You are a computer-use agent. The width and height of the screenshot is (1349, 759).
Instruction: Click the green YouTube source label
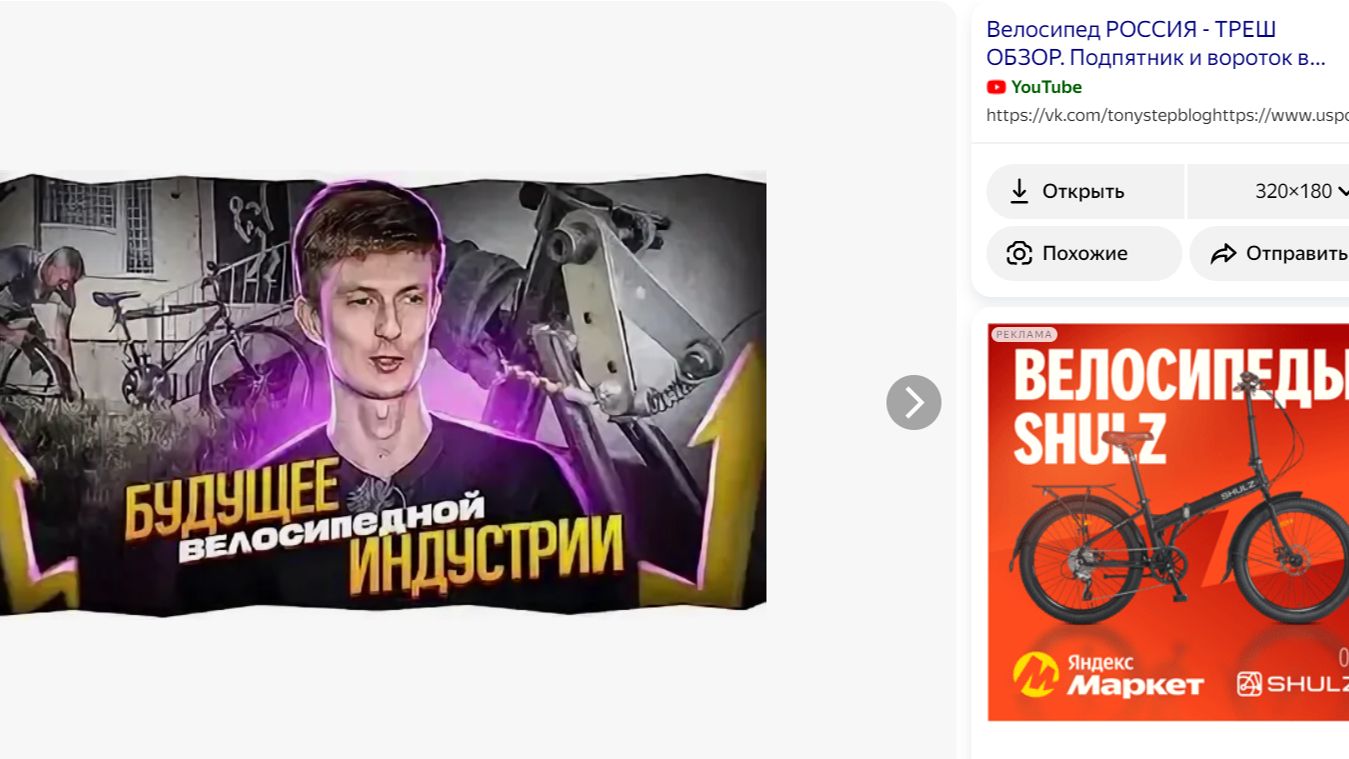click(1046, 87)
